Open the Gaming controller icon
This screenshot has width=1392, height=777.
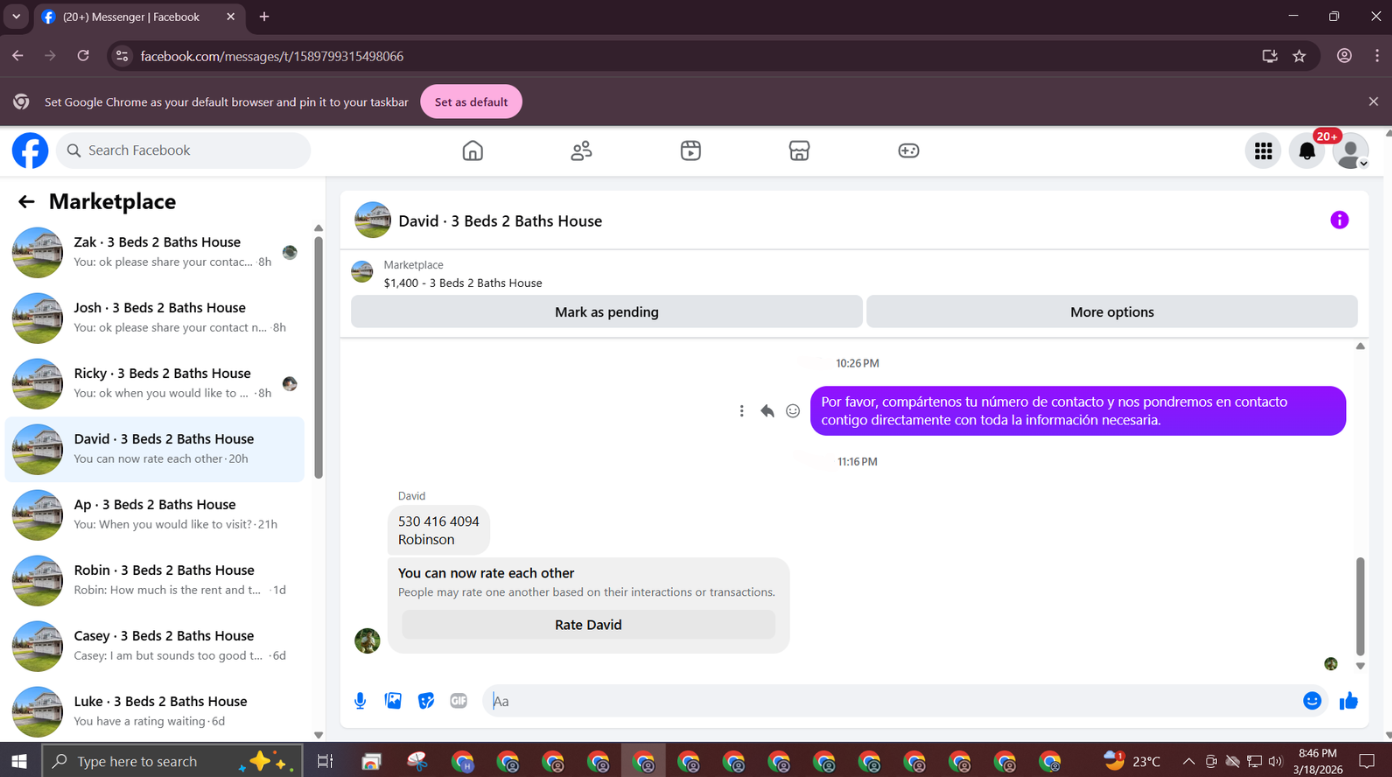tap(908, 151)
